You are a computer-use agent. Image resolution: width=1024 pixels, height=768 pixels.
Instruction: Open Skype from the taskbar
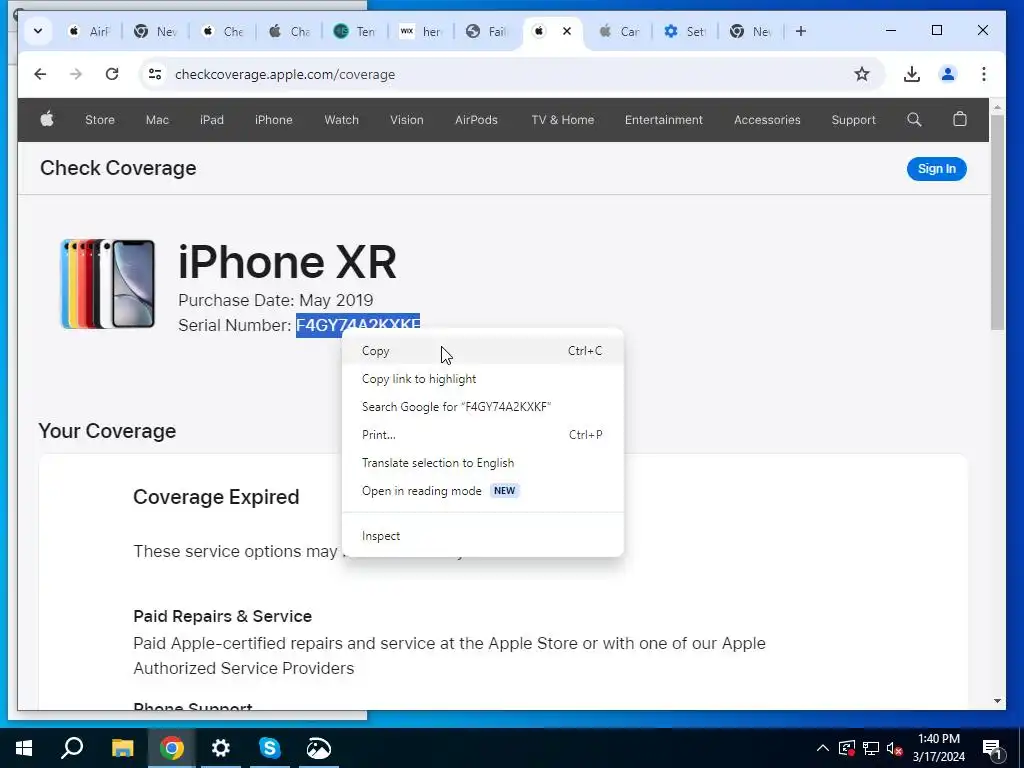270,748
